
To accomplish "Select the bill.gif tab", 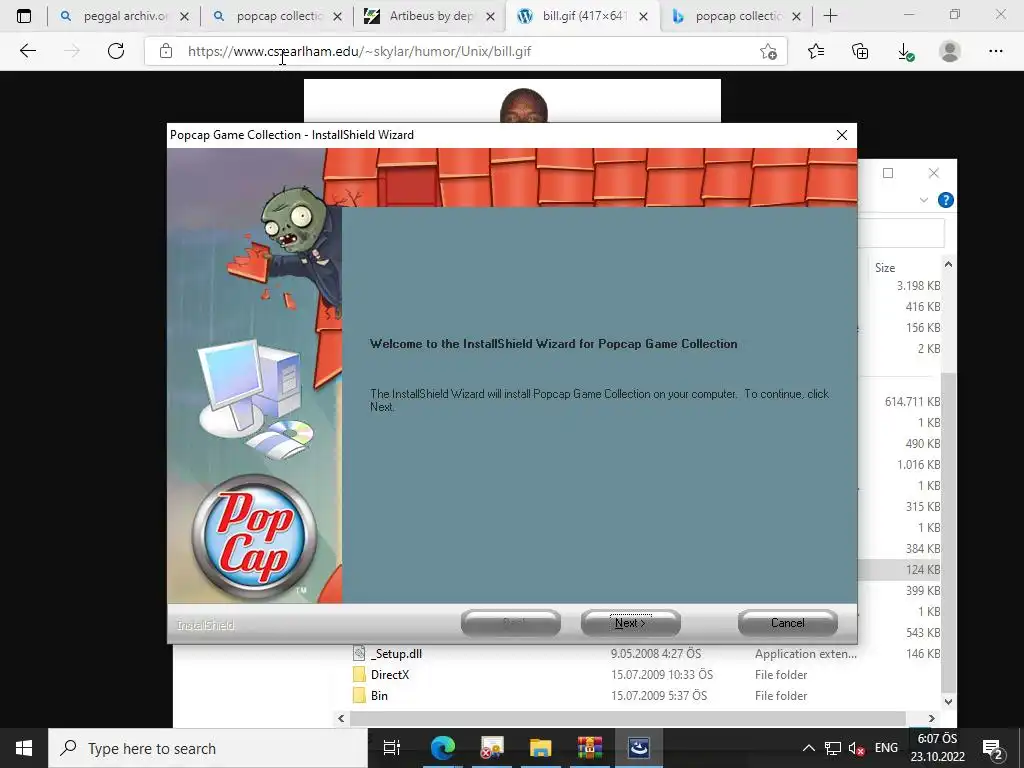I will pos(583,16).
